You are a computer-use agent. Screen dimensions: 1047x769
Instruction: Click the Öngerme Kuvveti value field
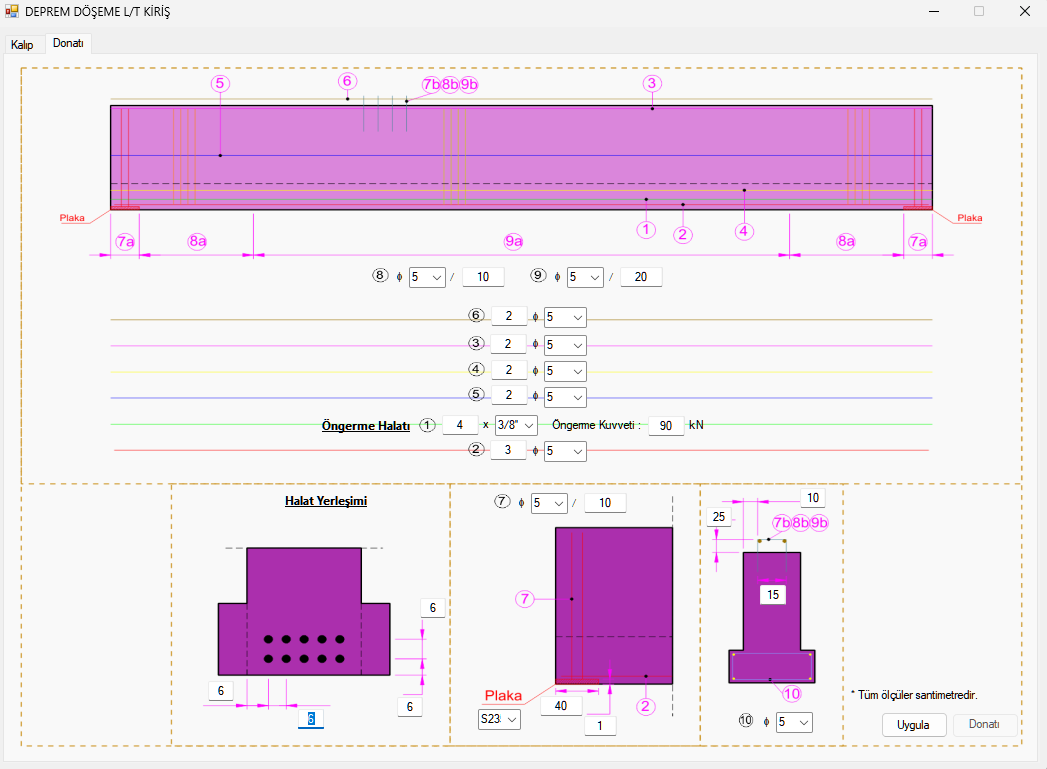point(666,425)
